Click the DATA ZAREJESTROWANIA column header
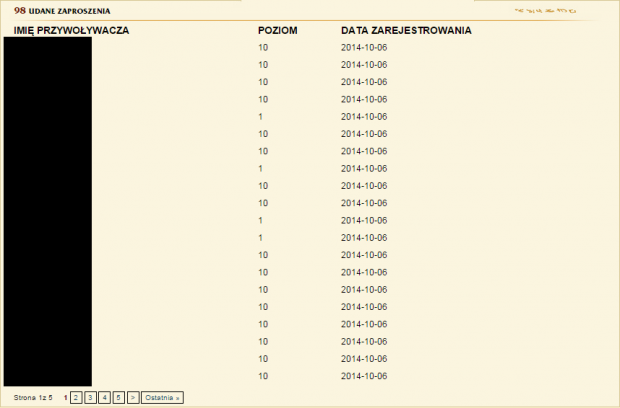The height and width of the screenshot is (408, 620). (406, 30)
